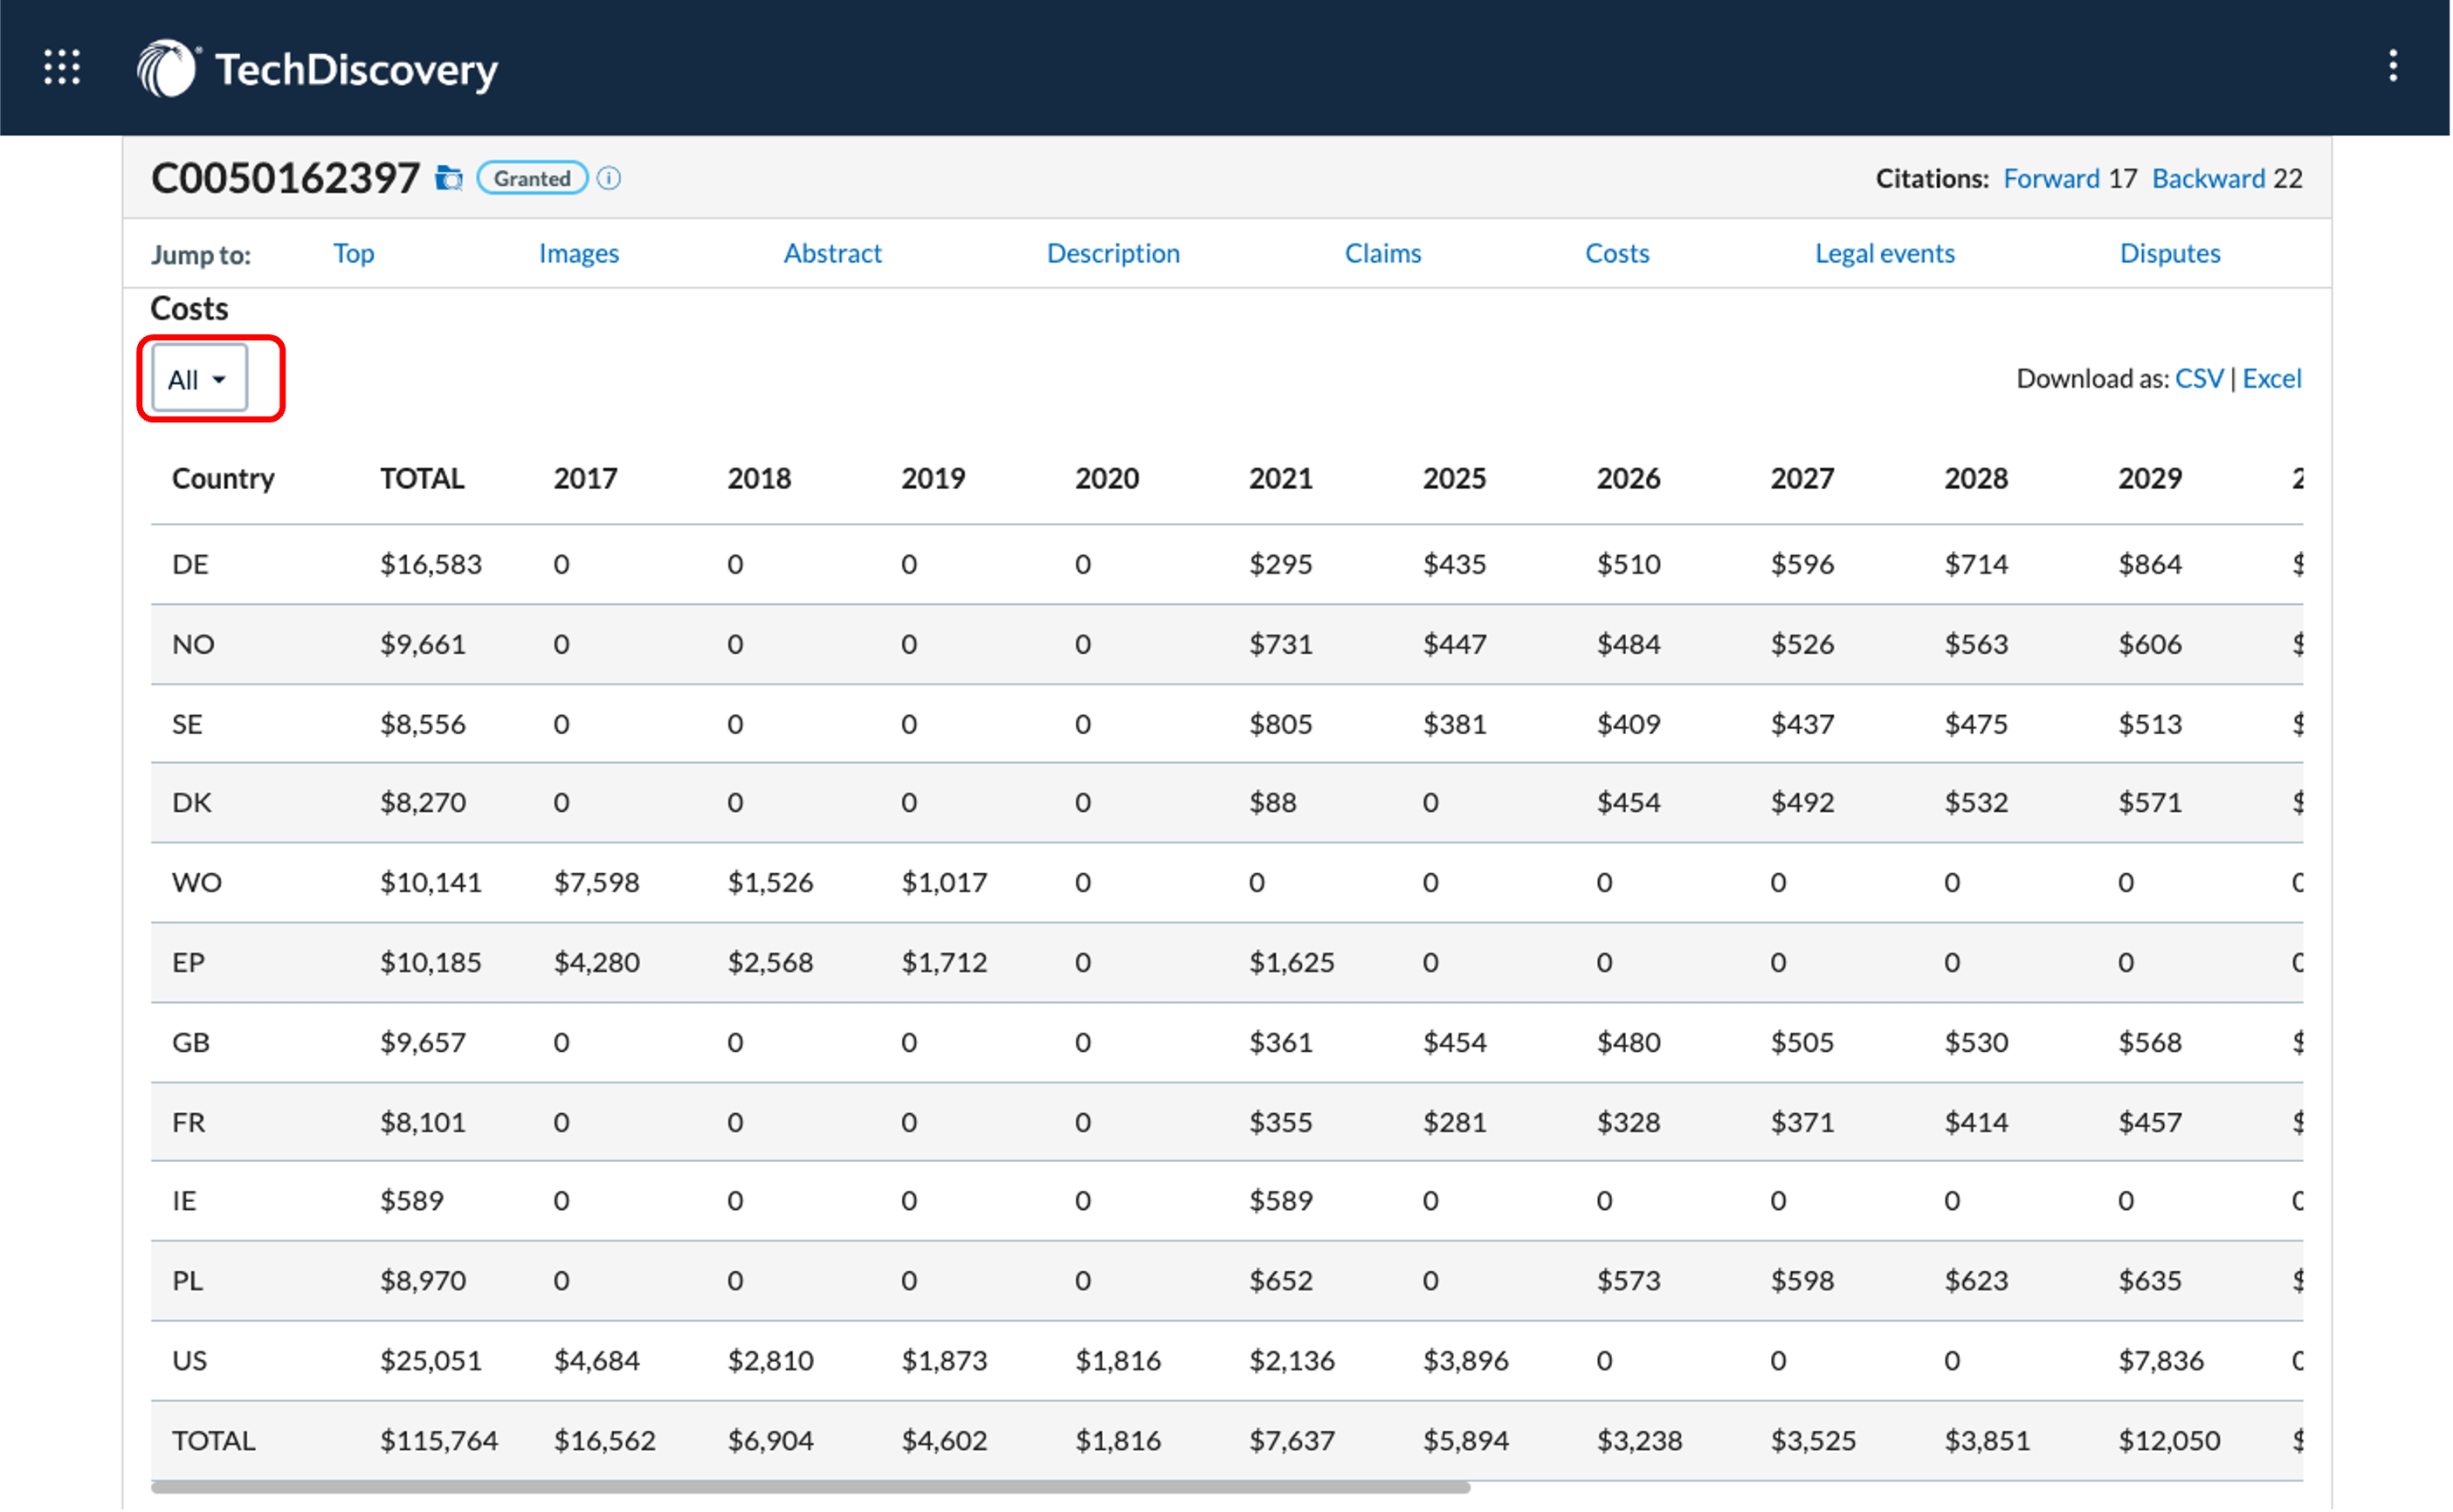Jump to the Images section
The height and width of the screenshot is (1512, 2453).
[x=579, y=253]
